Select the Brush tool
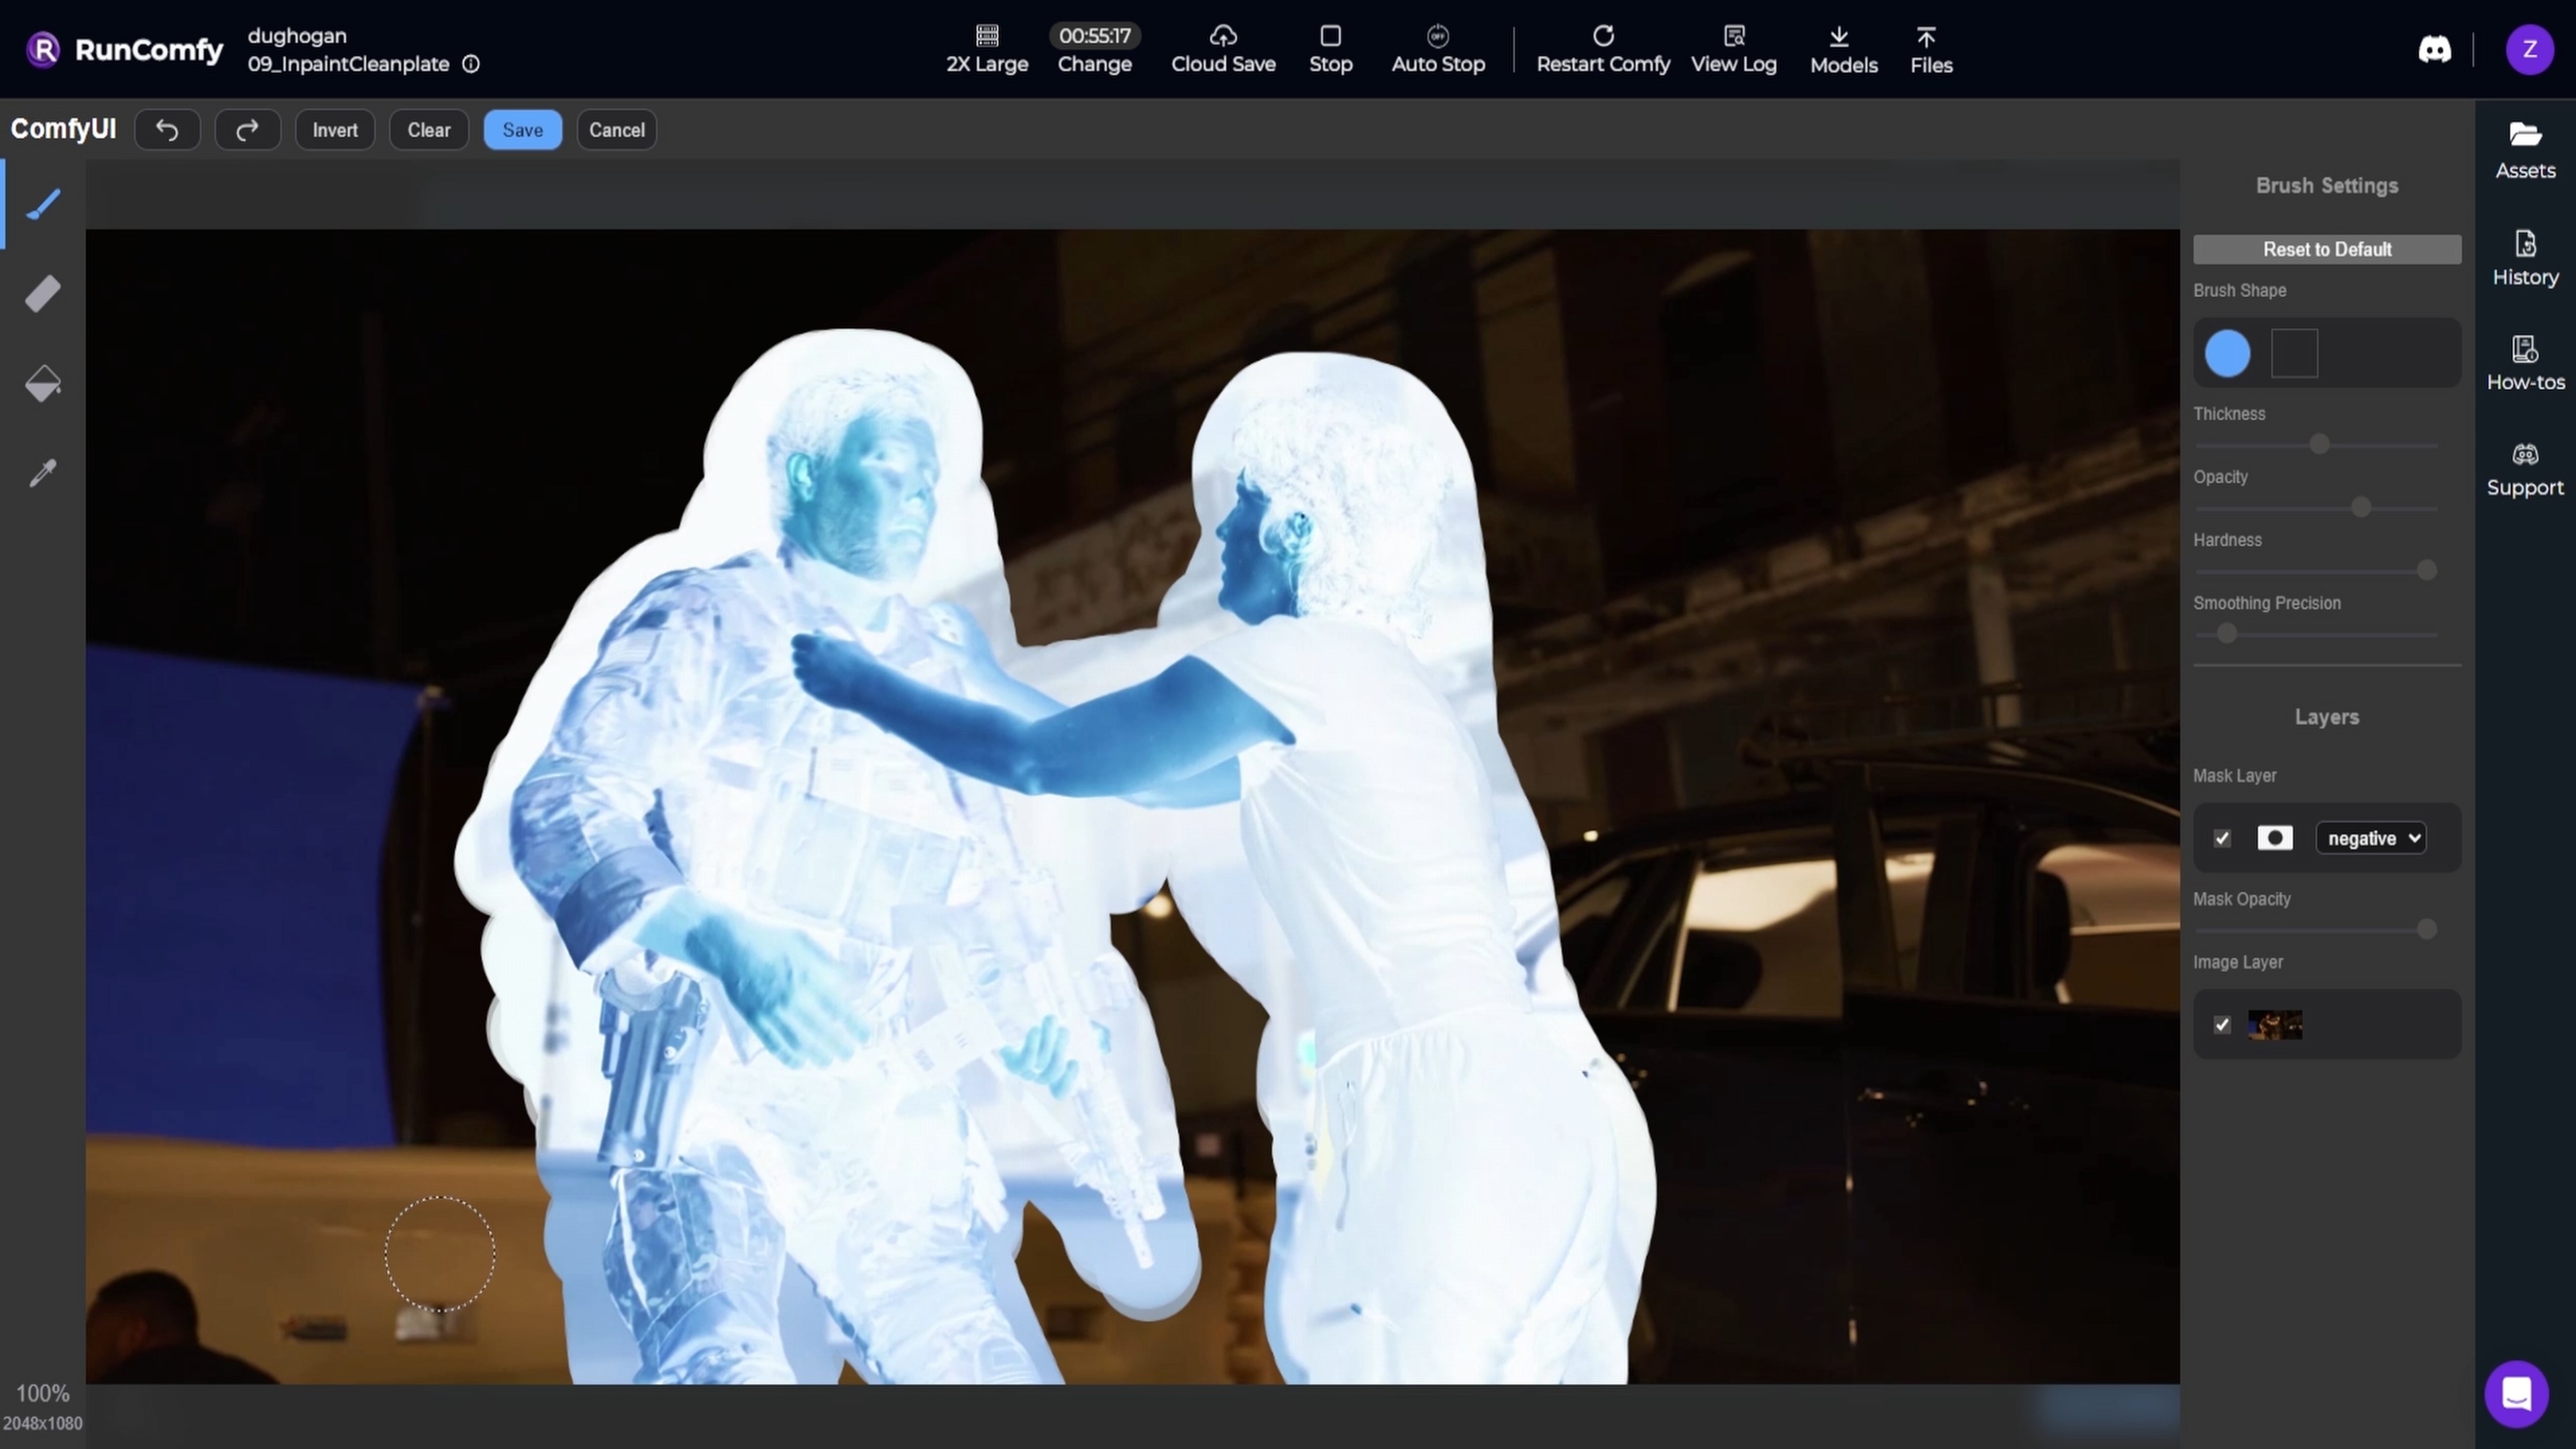Screen dimensions: 2576x1449 tap(43, 204)
